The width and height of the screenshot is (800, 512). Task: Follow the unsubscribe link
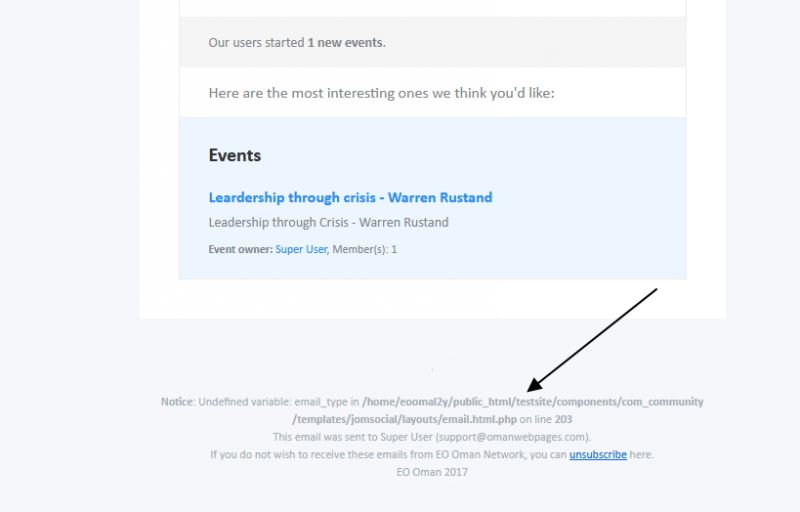click(597, 454)
